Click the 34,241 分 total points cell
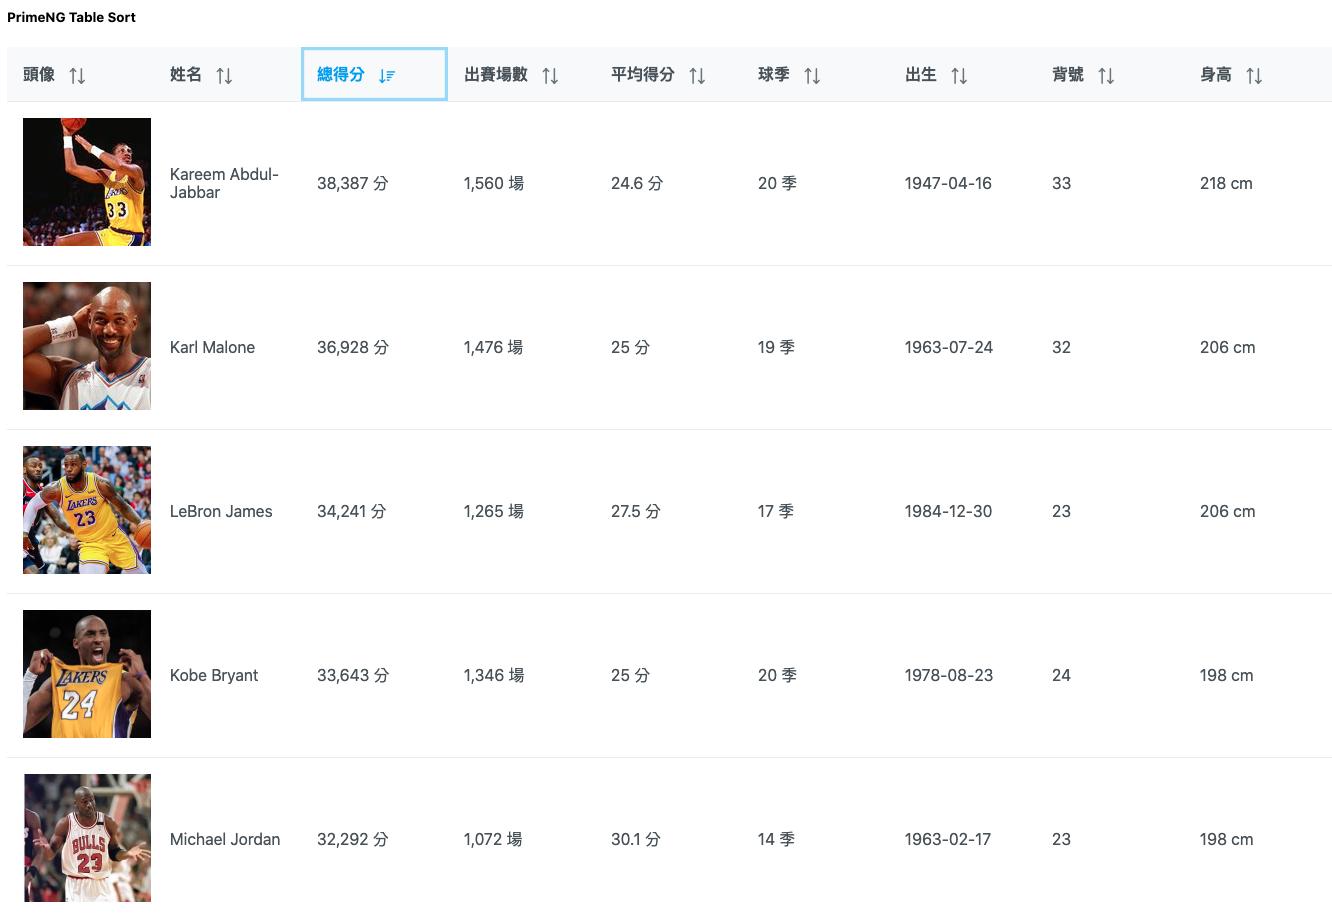The height and width of the screenshot is (915, 1332). 352,512
